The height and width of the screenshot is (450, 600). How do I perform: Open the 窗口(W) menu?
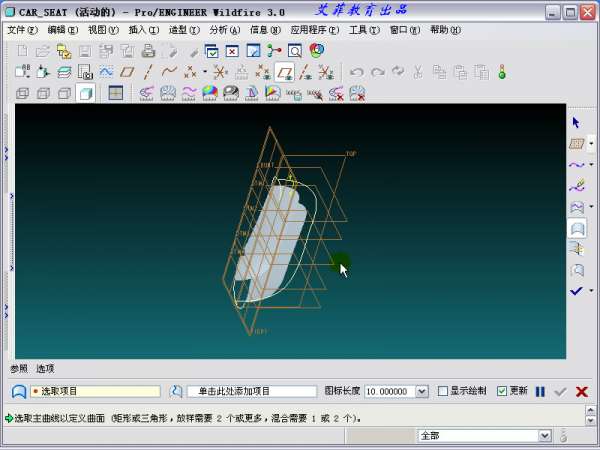pos(405,30)
